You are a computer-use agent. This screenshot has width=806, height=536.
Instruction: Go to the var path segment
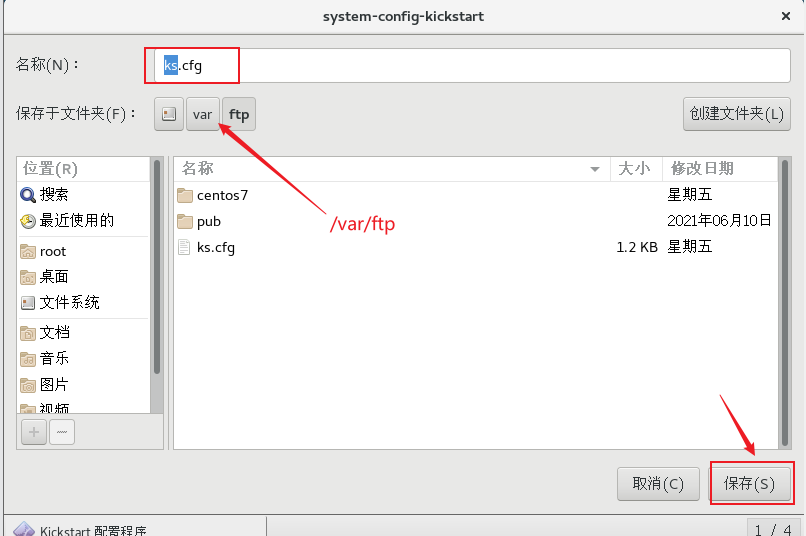tap(203, 114)
